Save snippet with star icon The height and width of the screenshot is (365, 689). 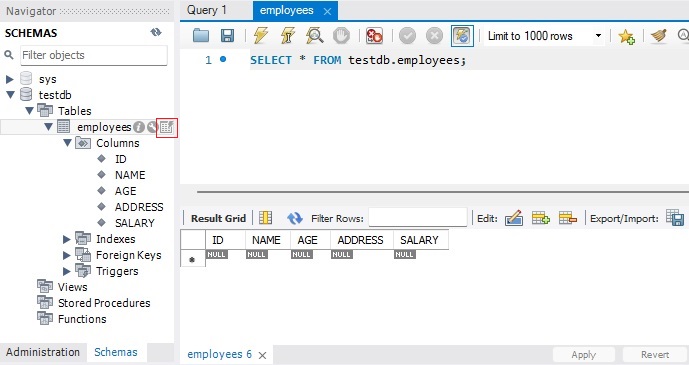626,36
